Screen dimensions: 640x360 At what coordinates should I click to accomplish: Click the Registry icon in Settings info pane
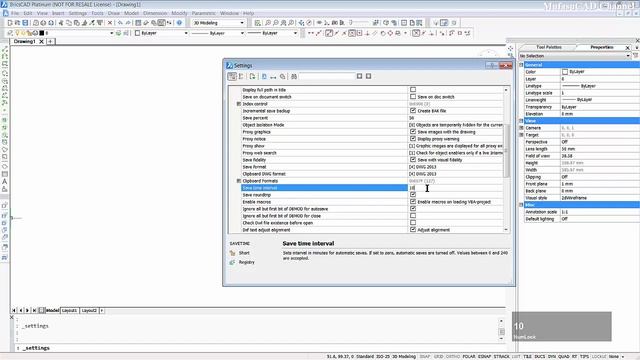click(232, 262)
